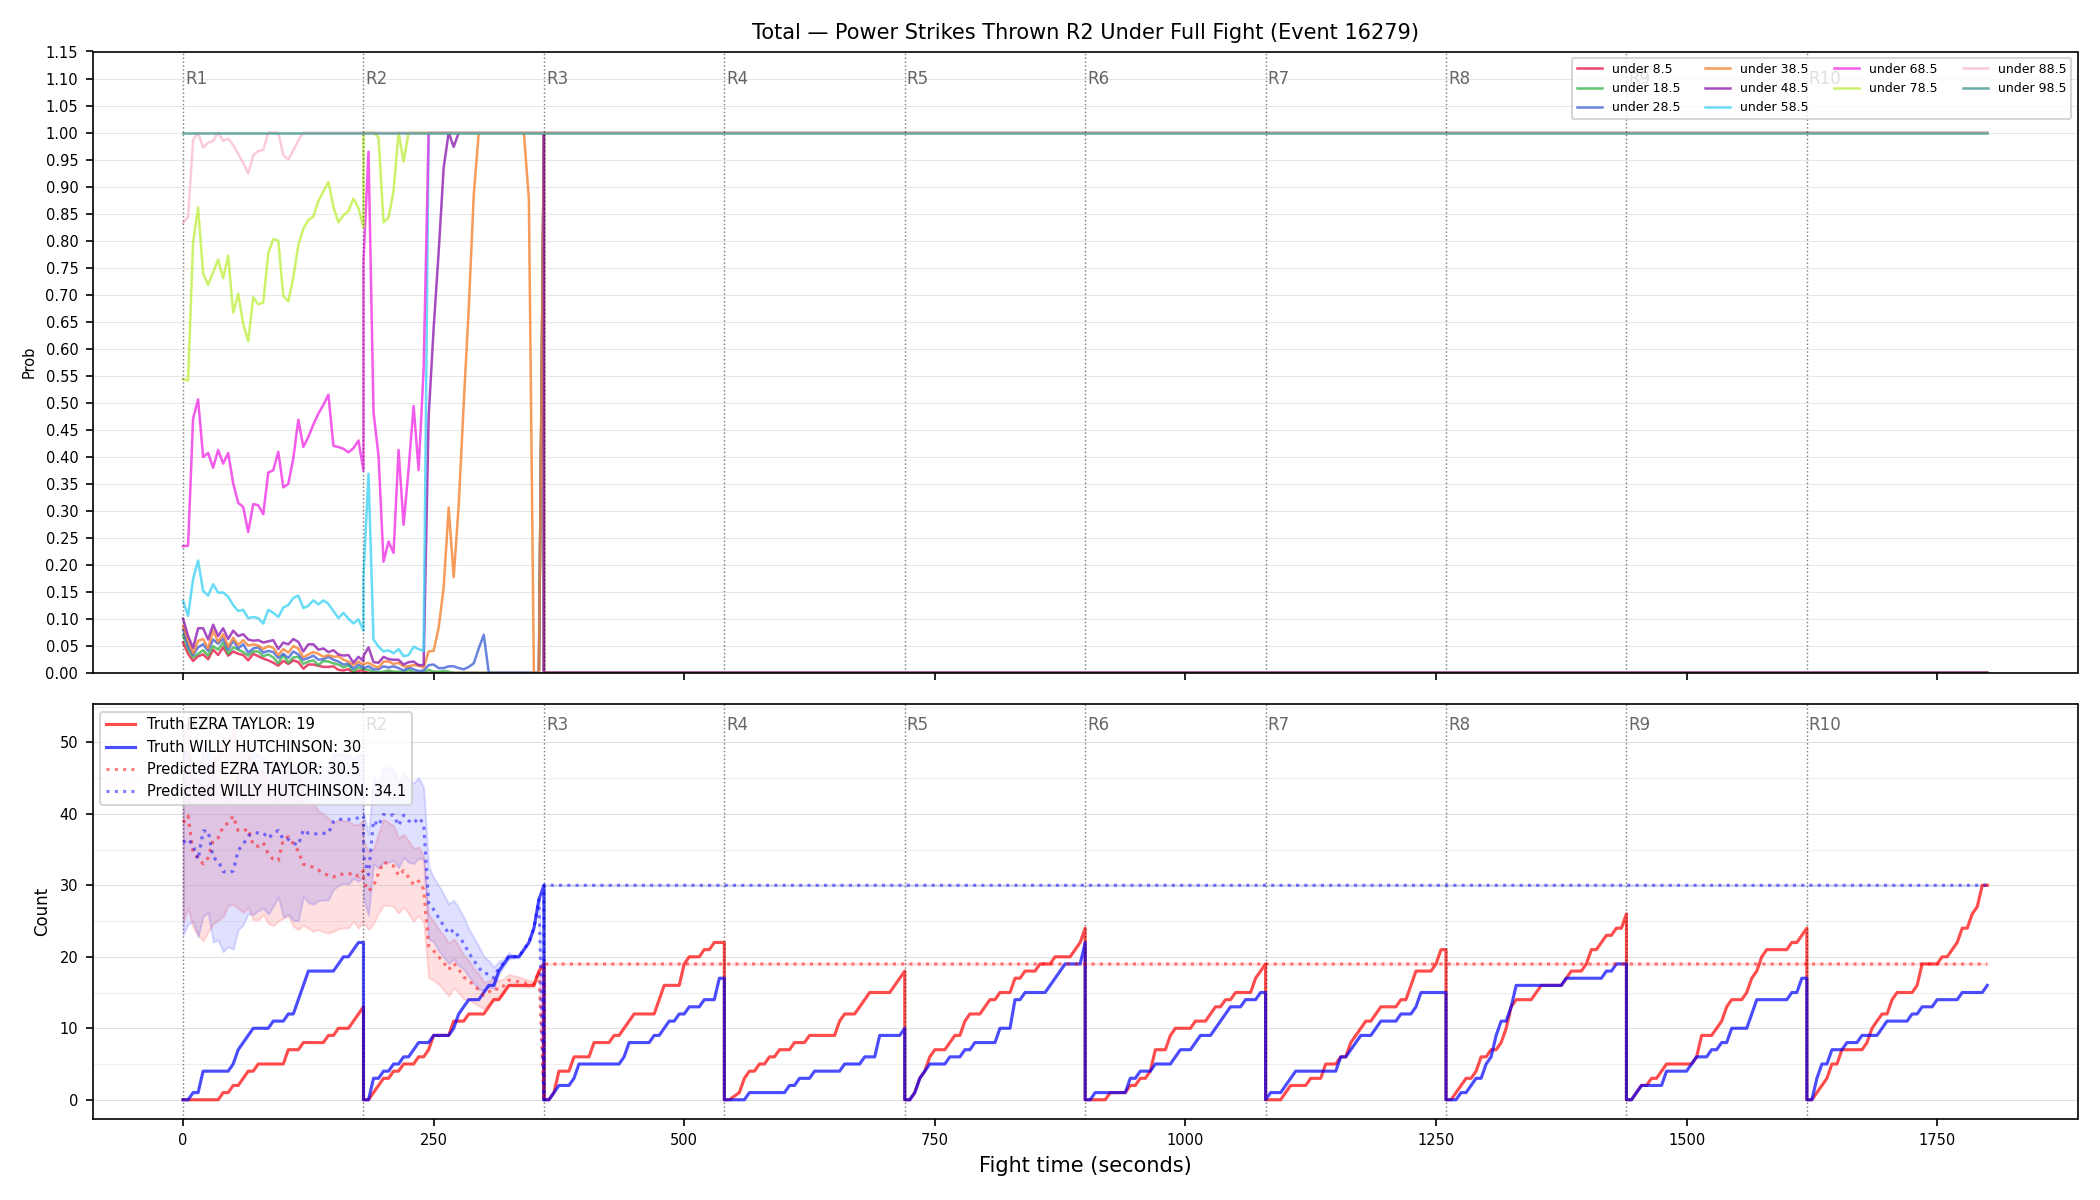Select the 'under 28.5' legend entry
Image resolution: width=2100 pixels, height=1200 pixels.
coord(1629,107)
